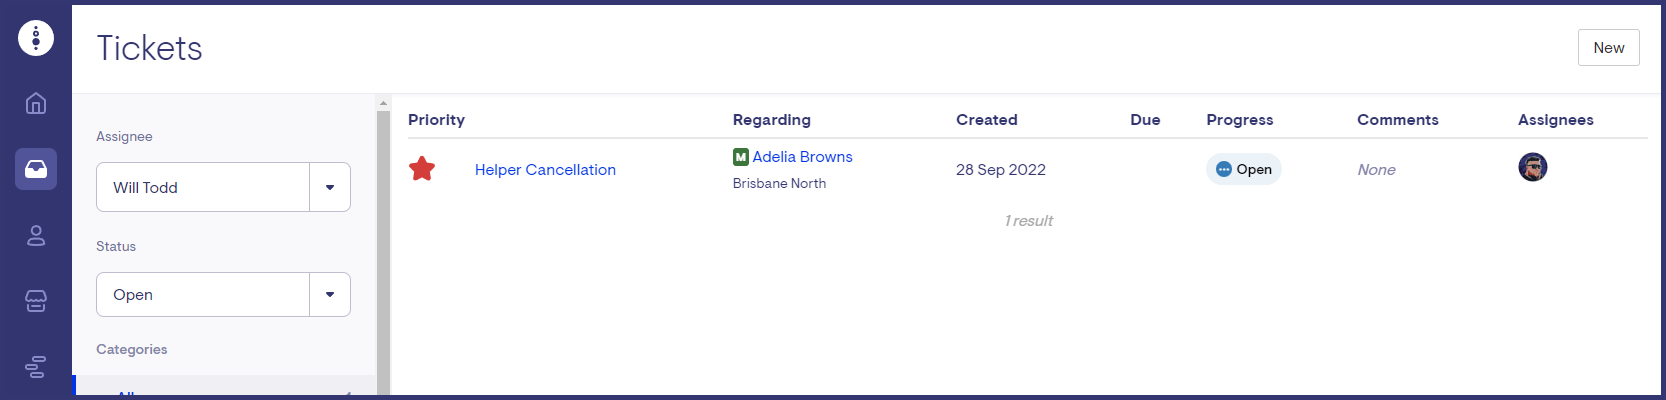Viewport: 1666px width, 400px height.
Task: Click the Open progress badge
Action: [x=1244, y=170]
